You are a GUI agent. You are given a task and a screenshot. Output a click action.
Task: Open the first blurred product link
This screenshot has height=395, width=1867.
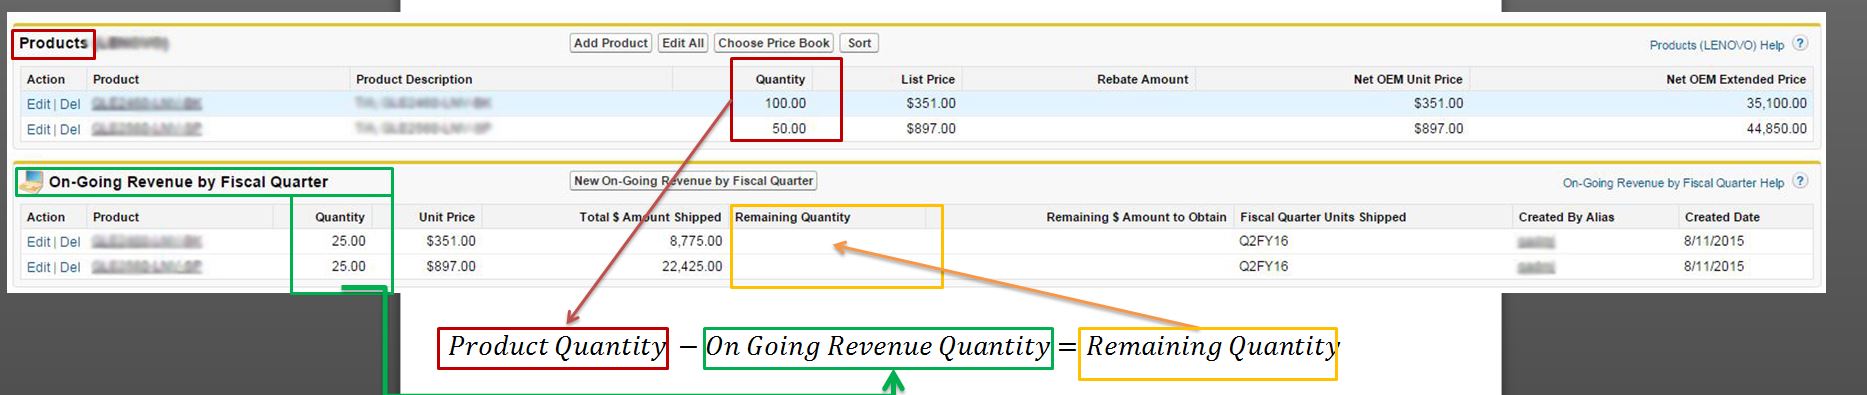[147, 104]
